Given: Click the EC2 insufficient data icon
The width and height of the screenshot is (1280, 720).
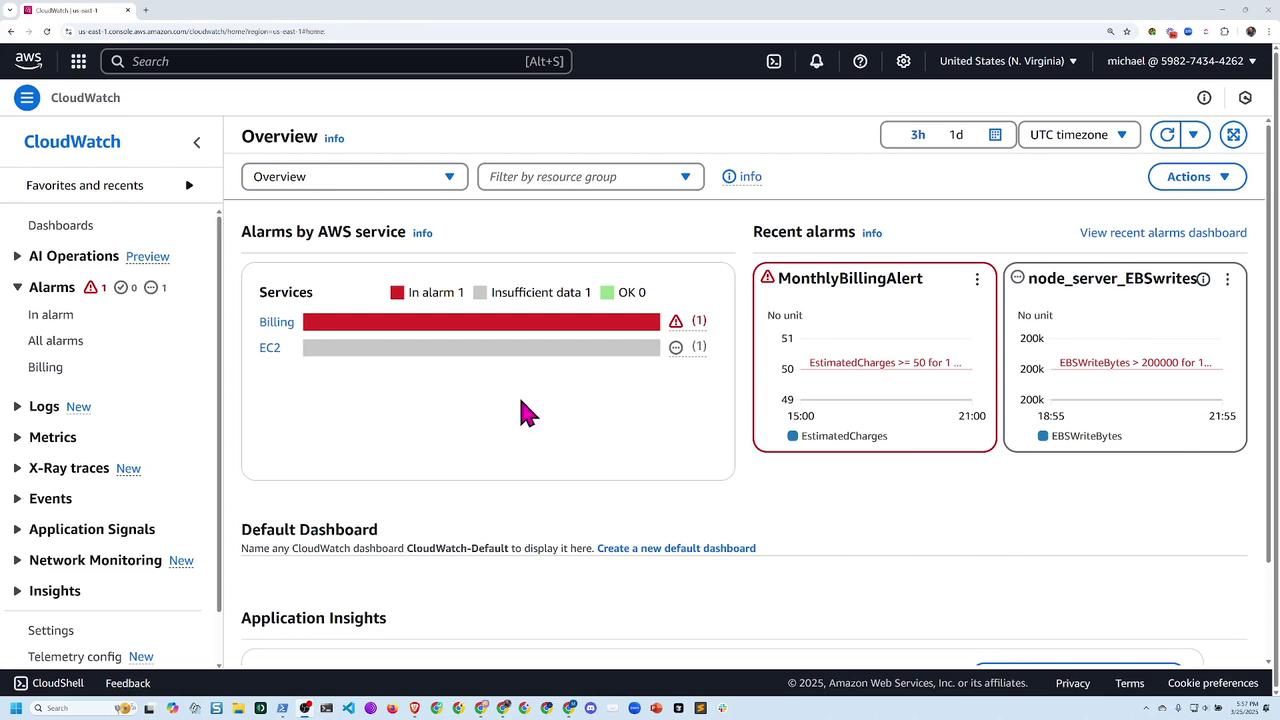Looking at the screenshot, I should pyautogui.click(x=676, y=348).
